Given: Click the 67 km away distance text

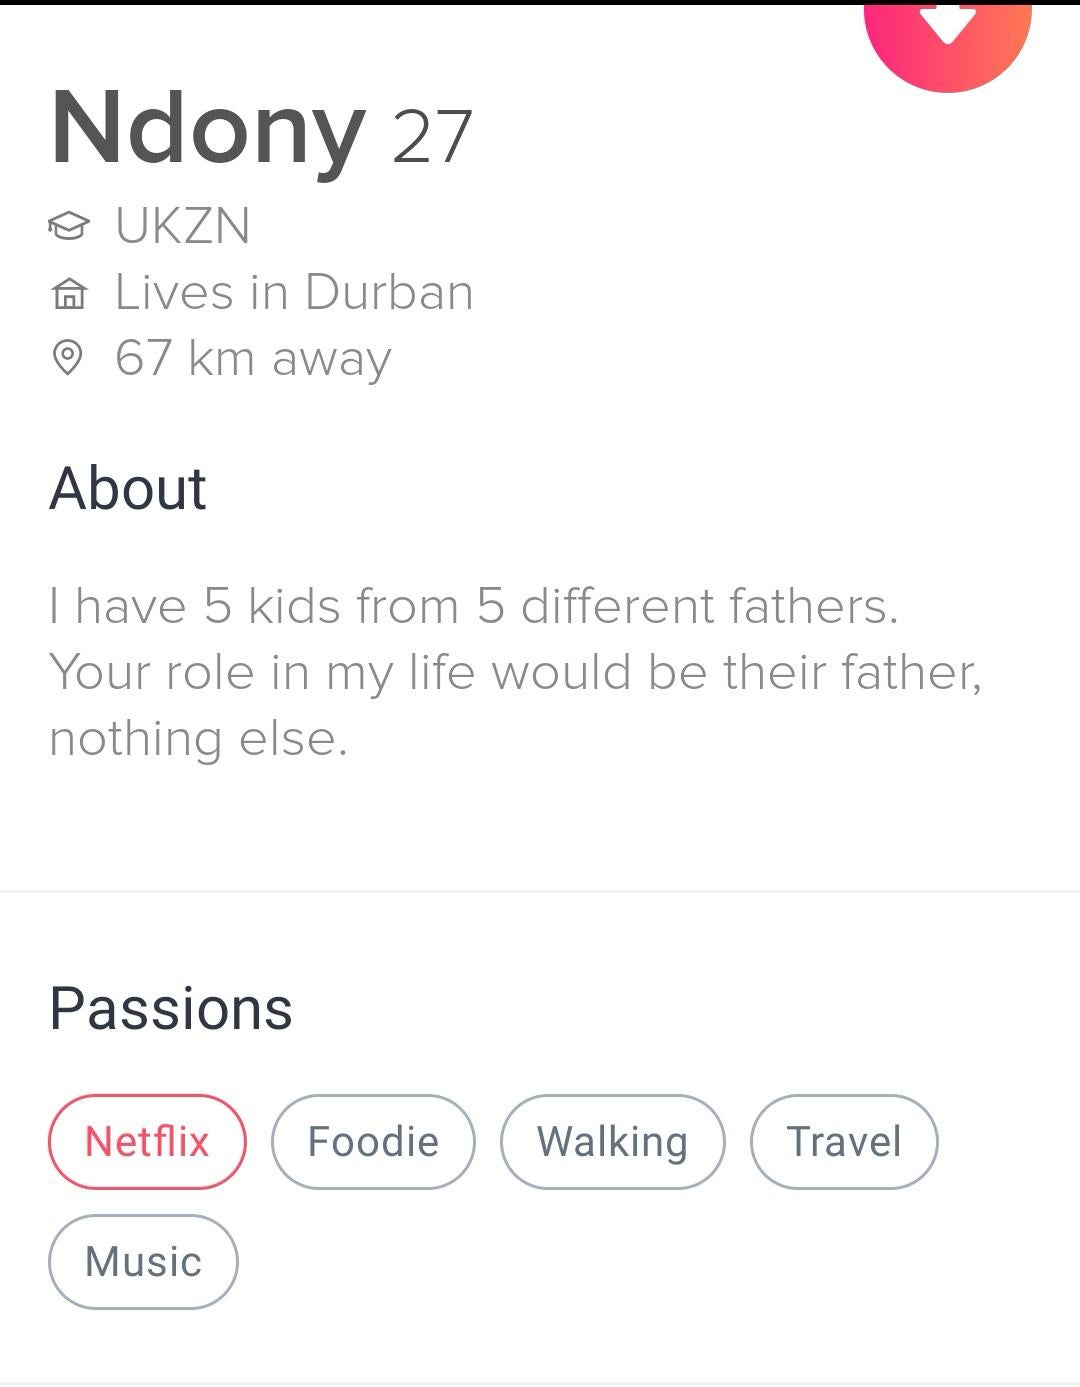Looking at the screenshot, I should click(x=253, y=358).
